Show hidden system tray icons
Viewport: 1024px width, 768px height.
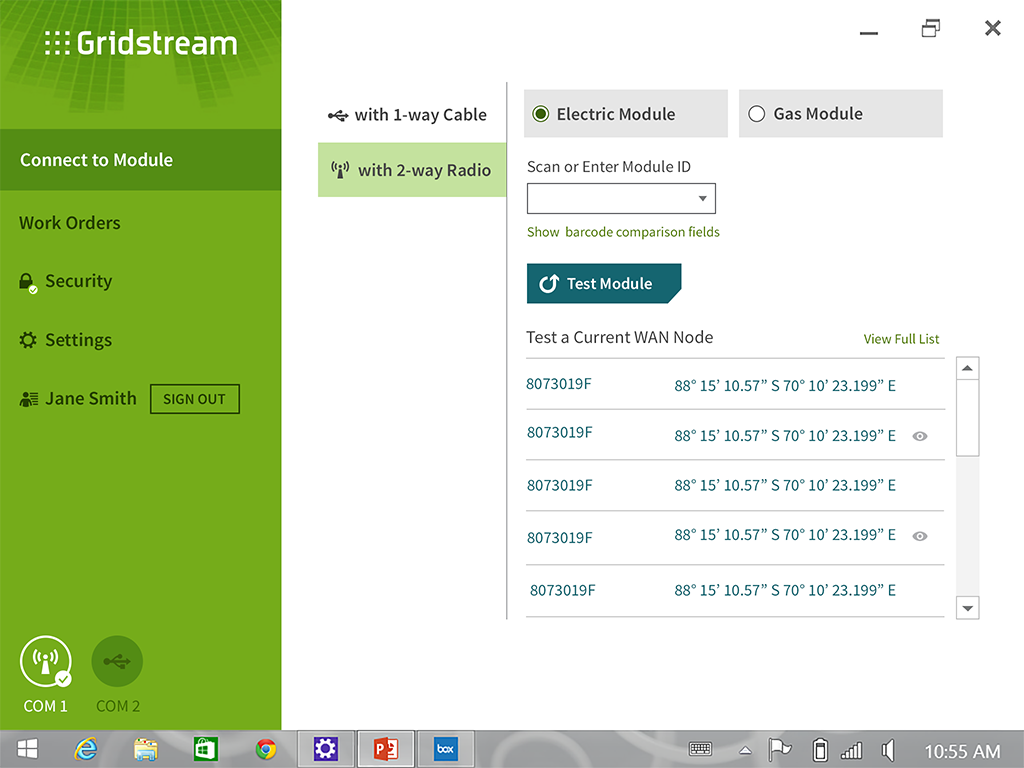click(x=745, y=750)
